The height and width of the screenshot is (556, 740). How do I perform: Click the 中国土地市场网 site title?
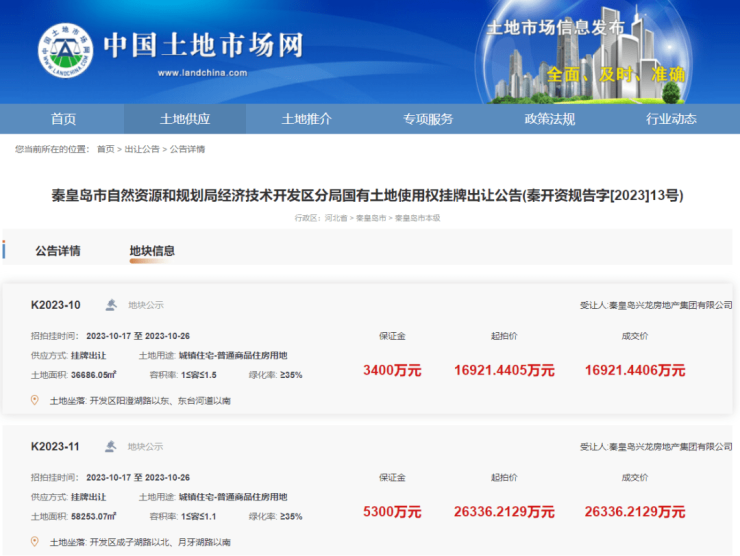[203, 45]
